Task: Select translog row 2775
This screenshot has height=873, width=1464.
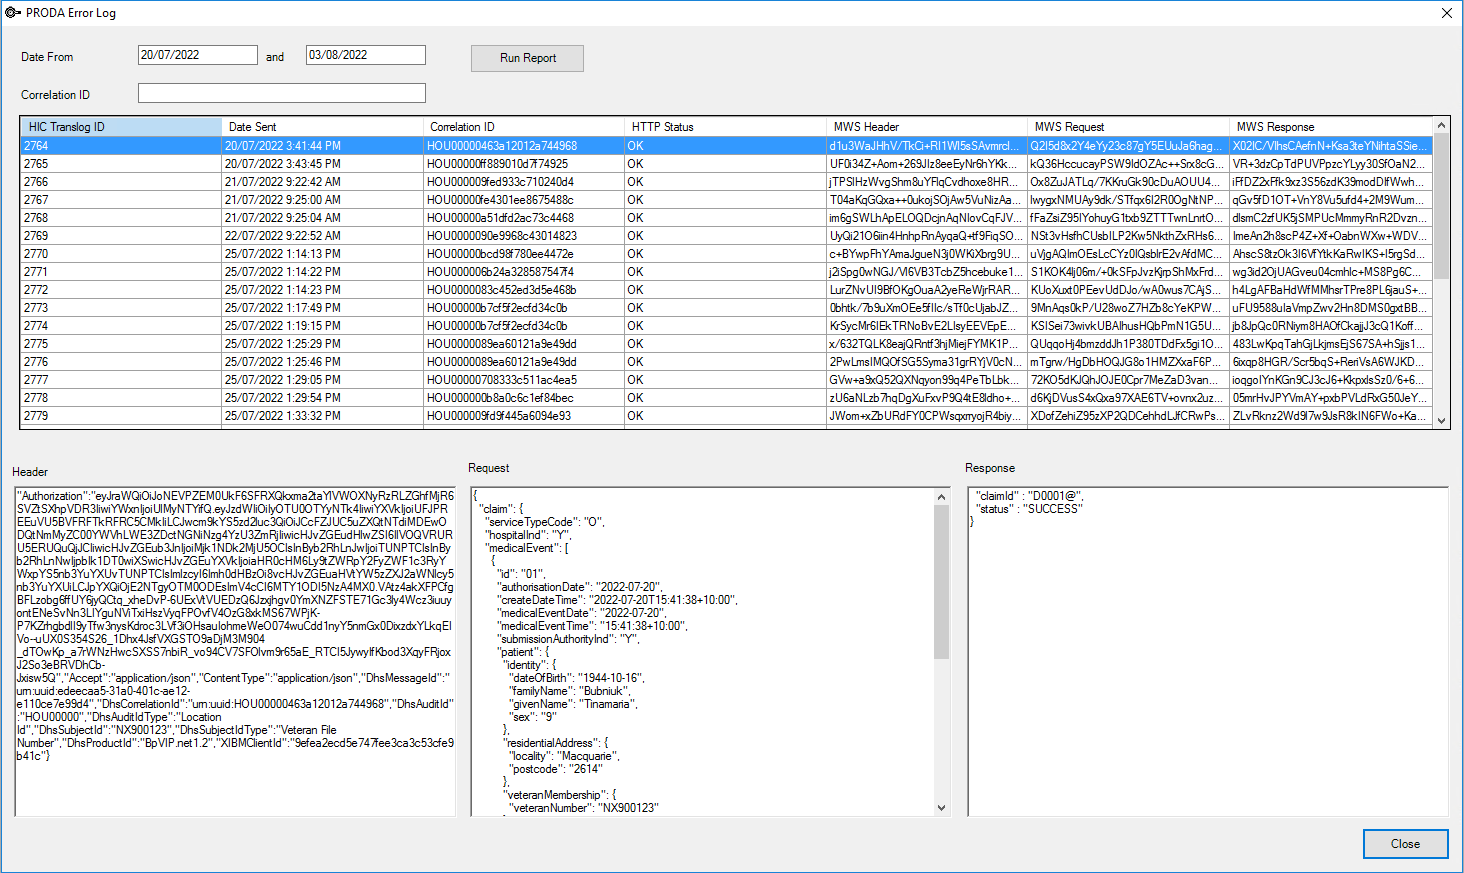Action: (x=726, y=344)
